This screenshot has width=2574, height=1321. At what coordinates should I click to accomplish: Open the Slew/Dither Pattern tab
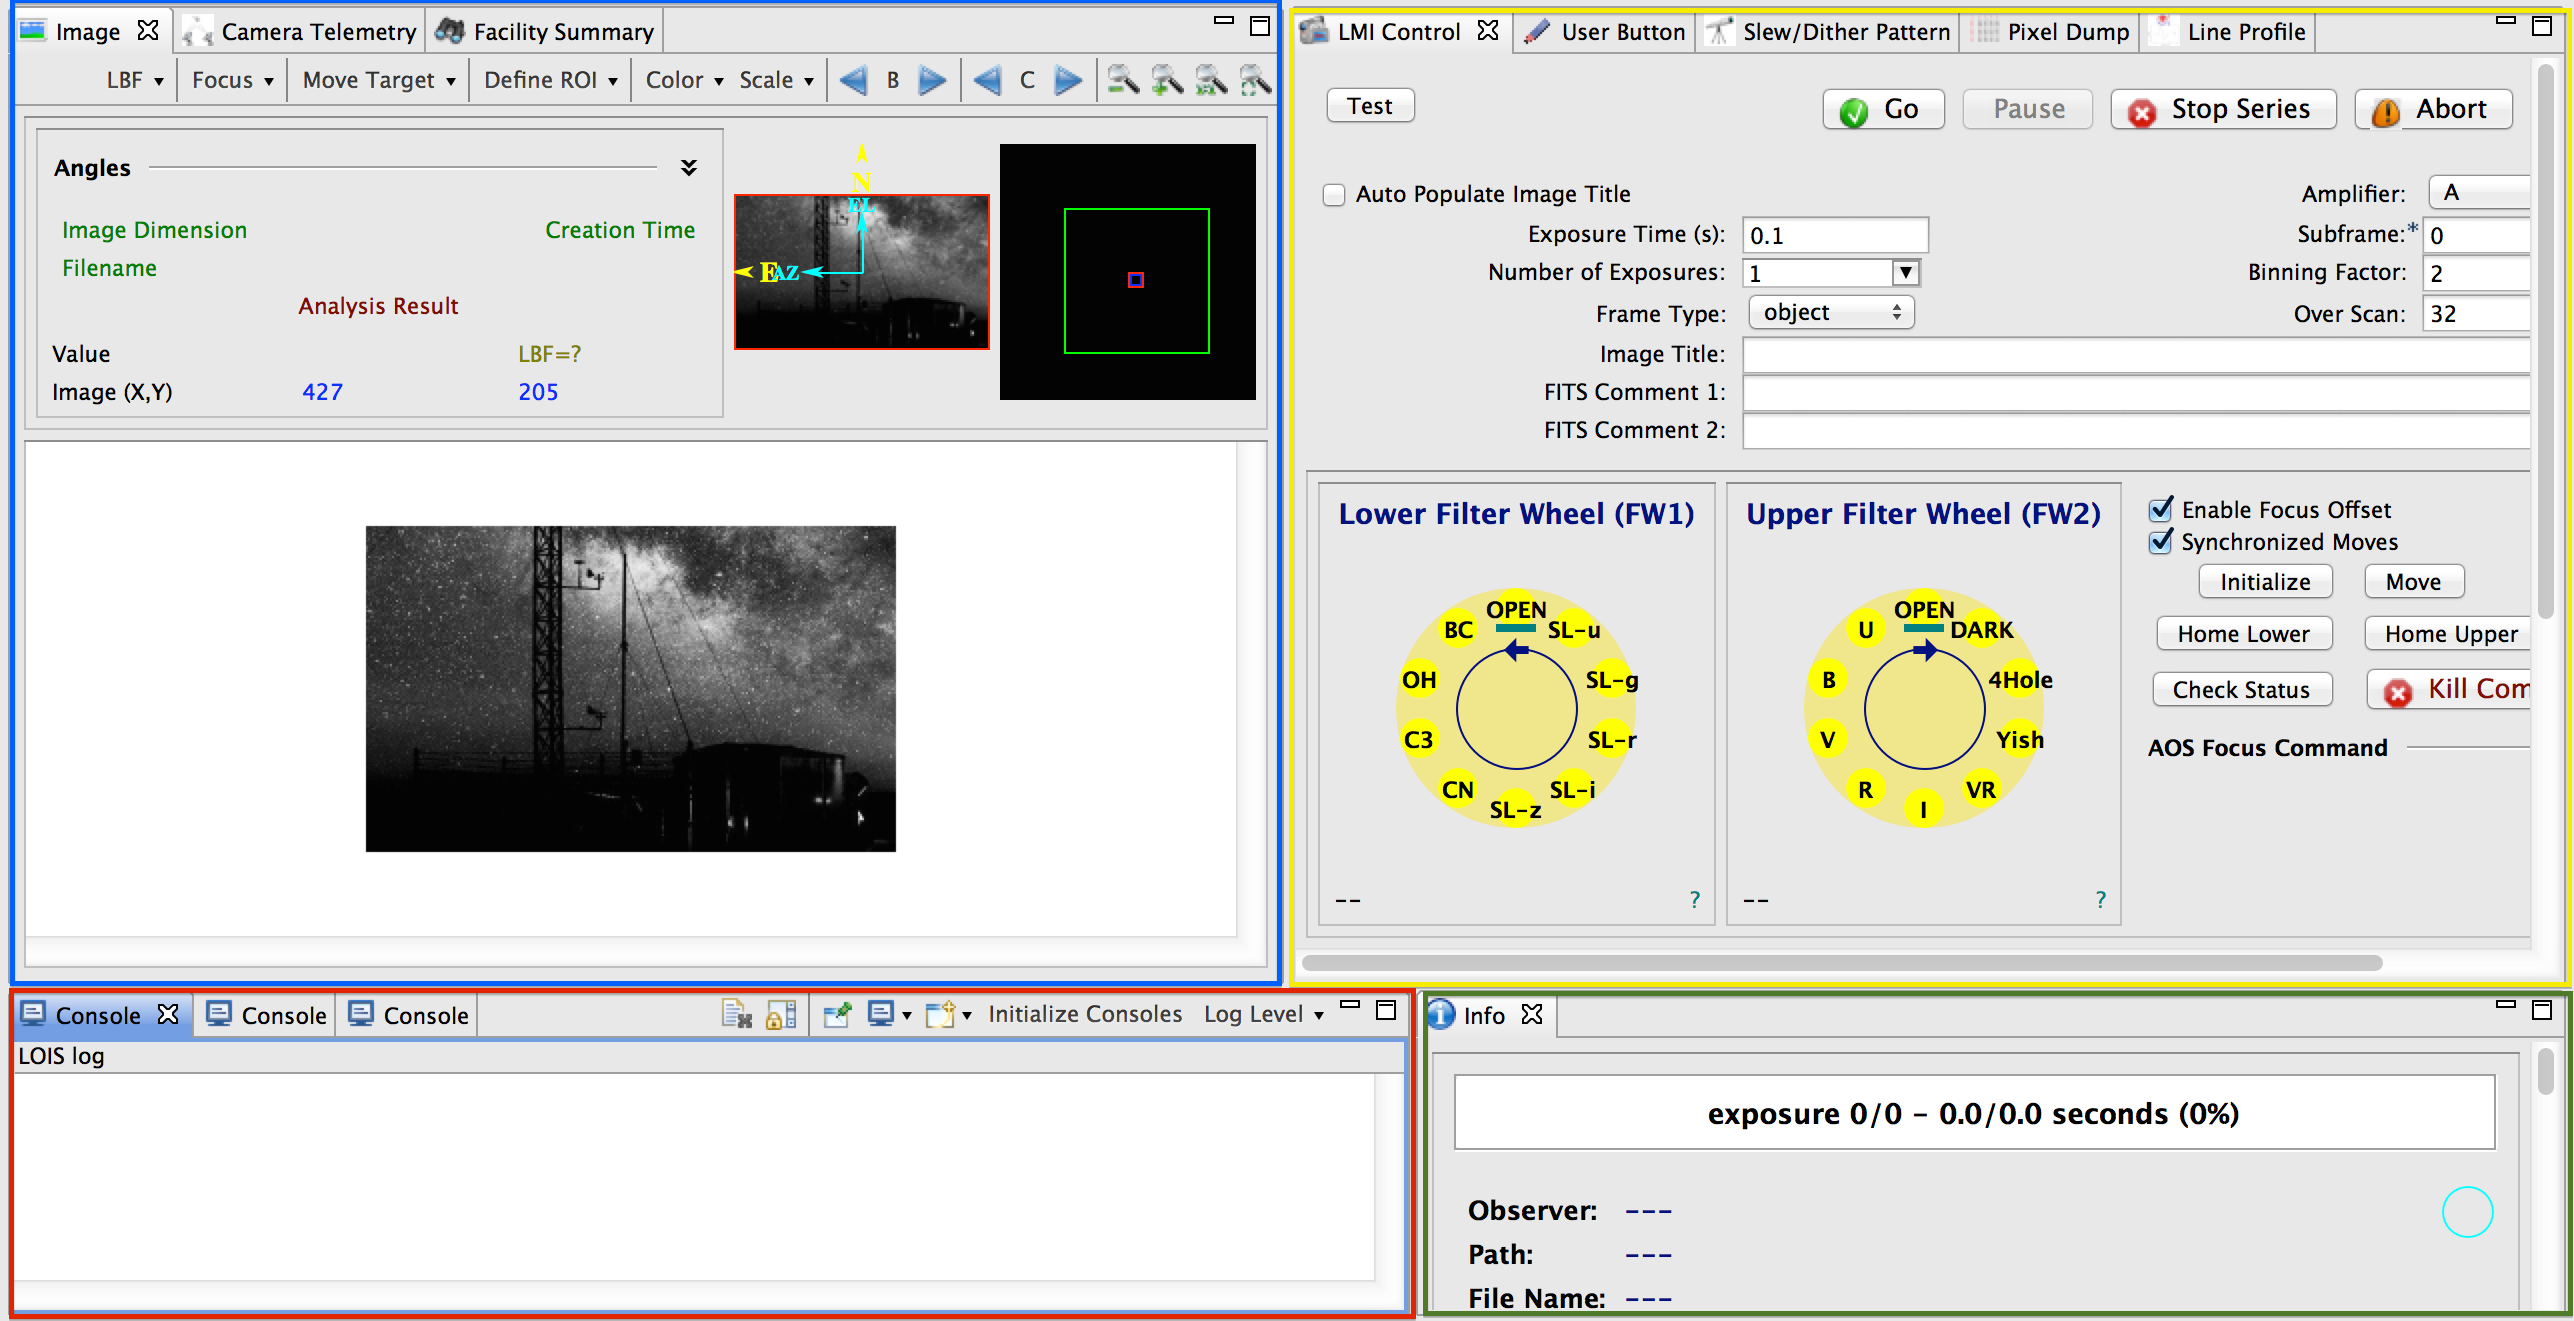click(x=1828, y=31)
